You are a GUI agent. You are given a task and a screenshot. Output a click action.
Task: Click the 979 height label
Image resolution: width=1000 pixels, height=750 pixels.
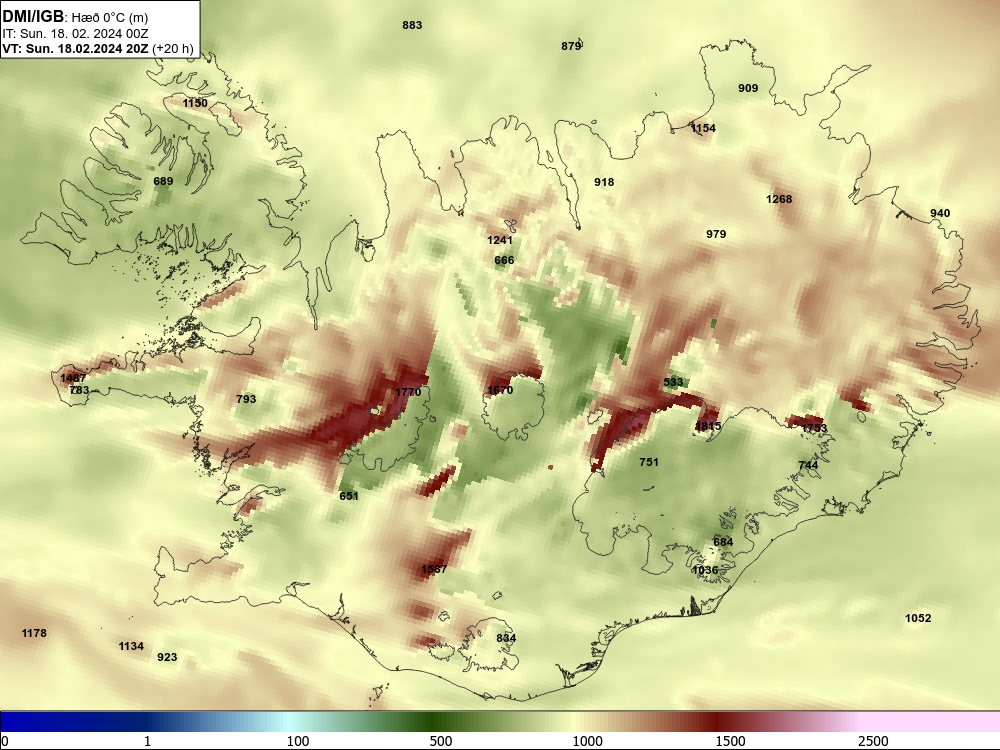pos(716,234)
